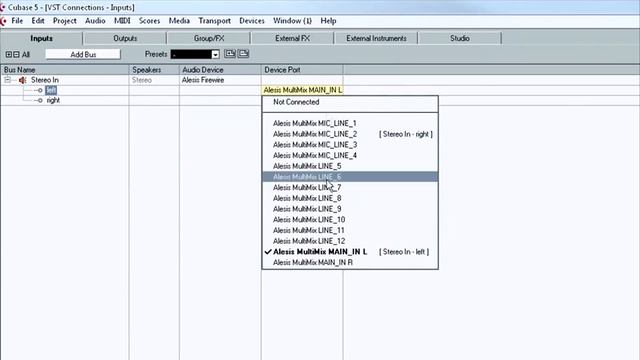Choose Alesis MultiMix LINE_11
The width and height of the screenshot is (640, 360).
(x=350, y=230)
